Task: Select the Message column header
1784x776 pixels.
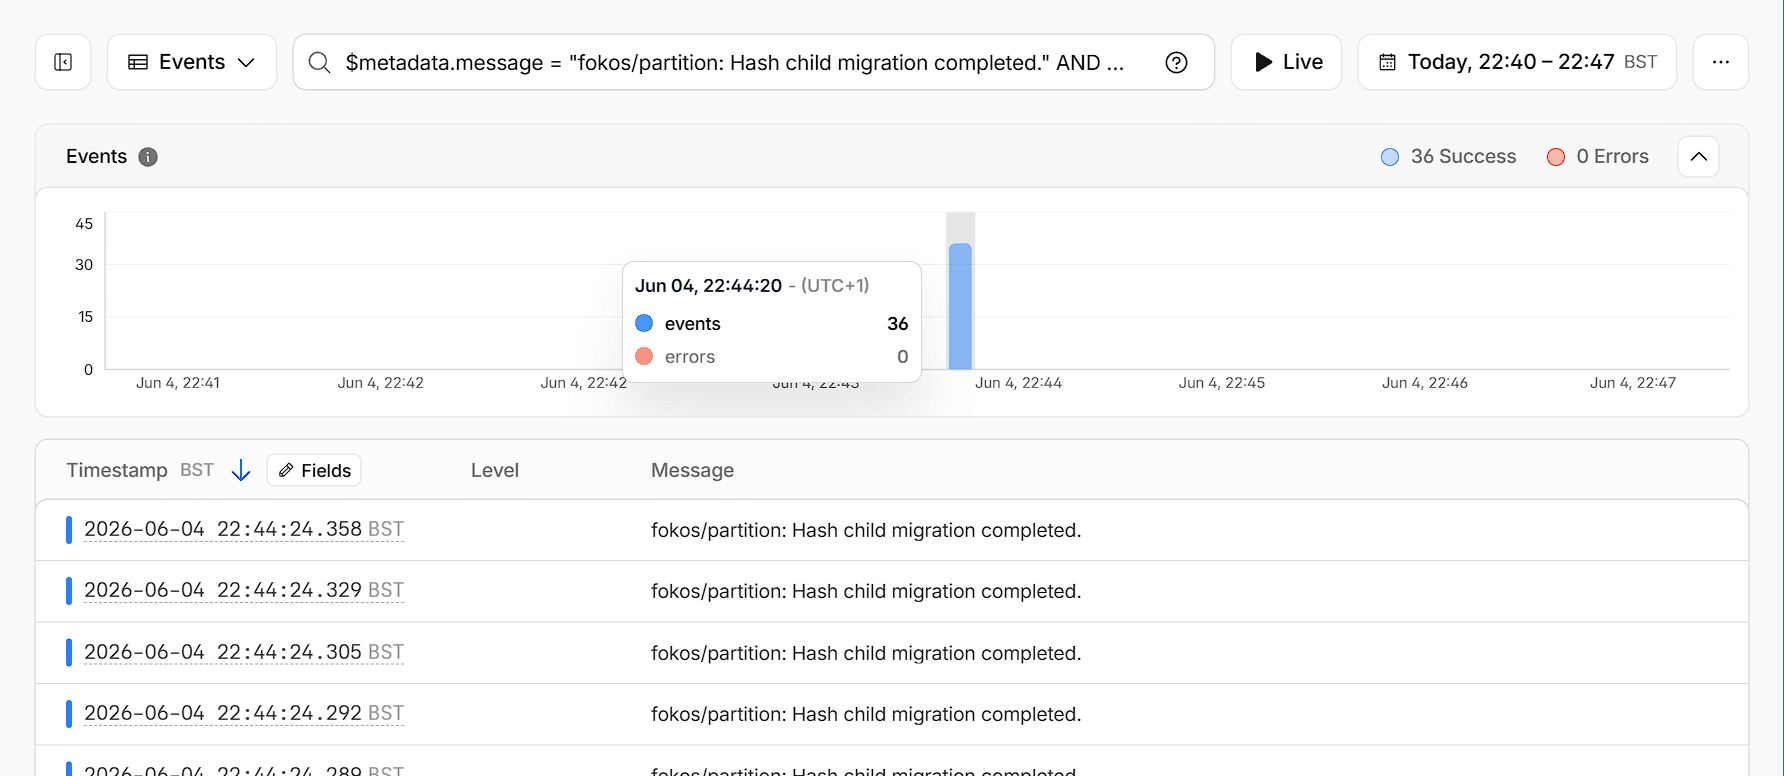Action: (692, 470)
